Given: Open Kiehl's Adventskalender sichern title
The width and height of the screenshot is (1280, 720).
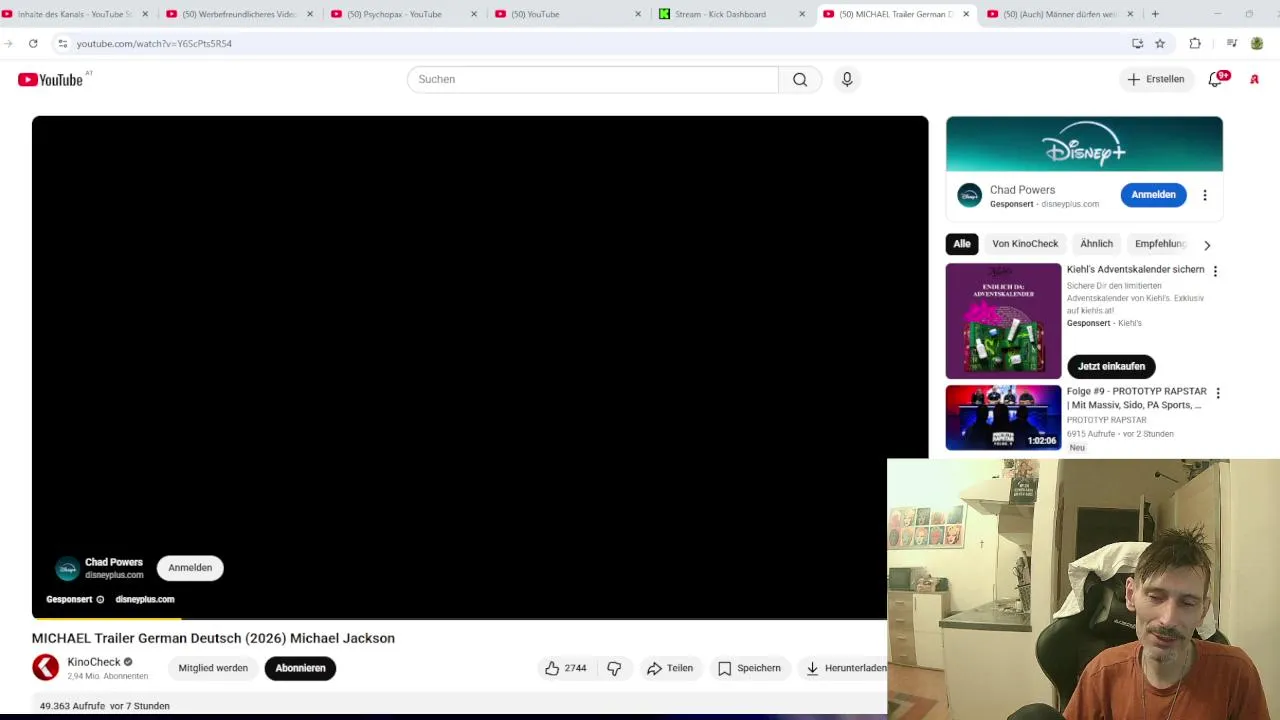Looking at the screenshot, I should [x=1135, y=269].
